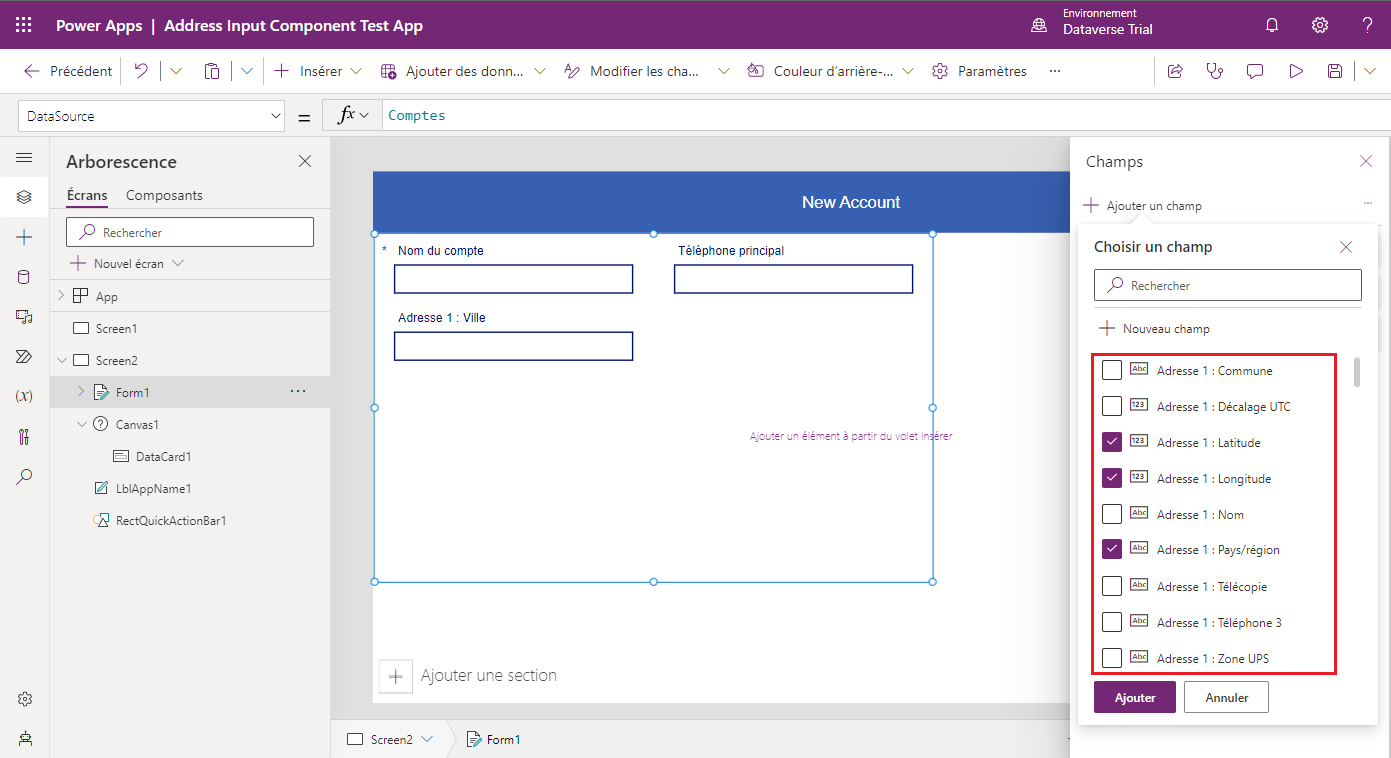Click the Undo arrow icon
This screenshot has height=758, width=1391.
[x=142, y=71]
